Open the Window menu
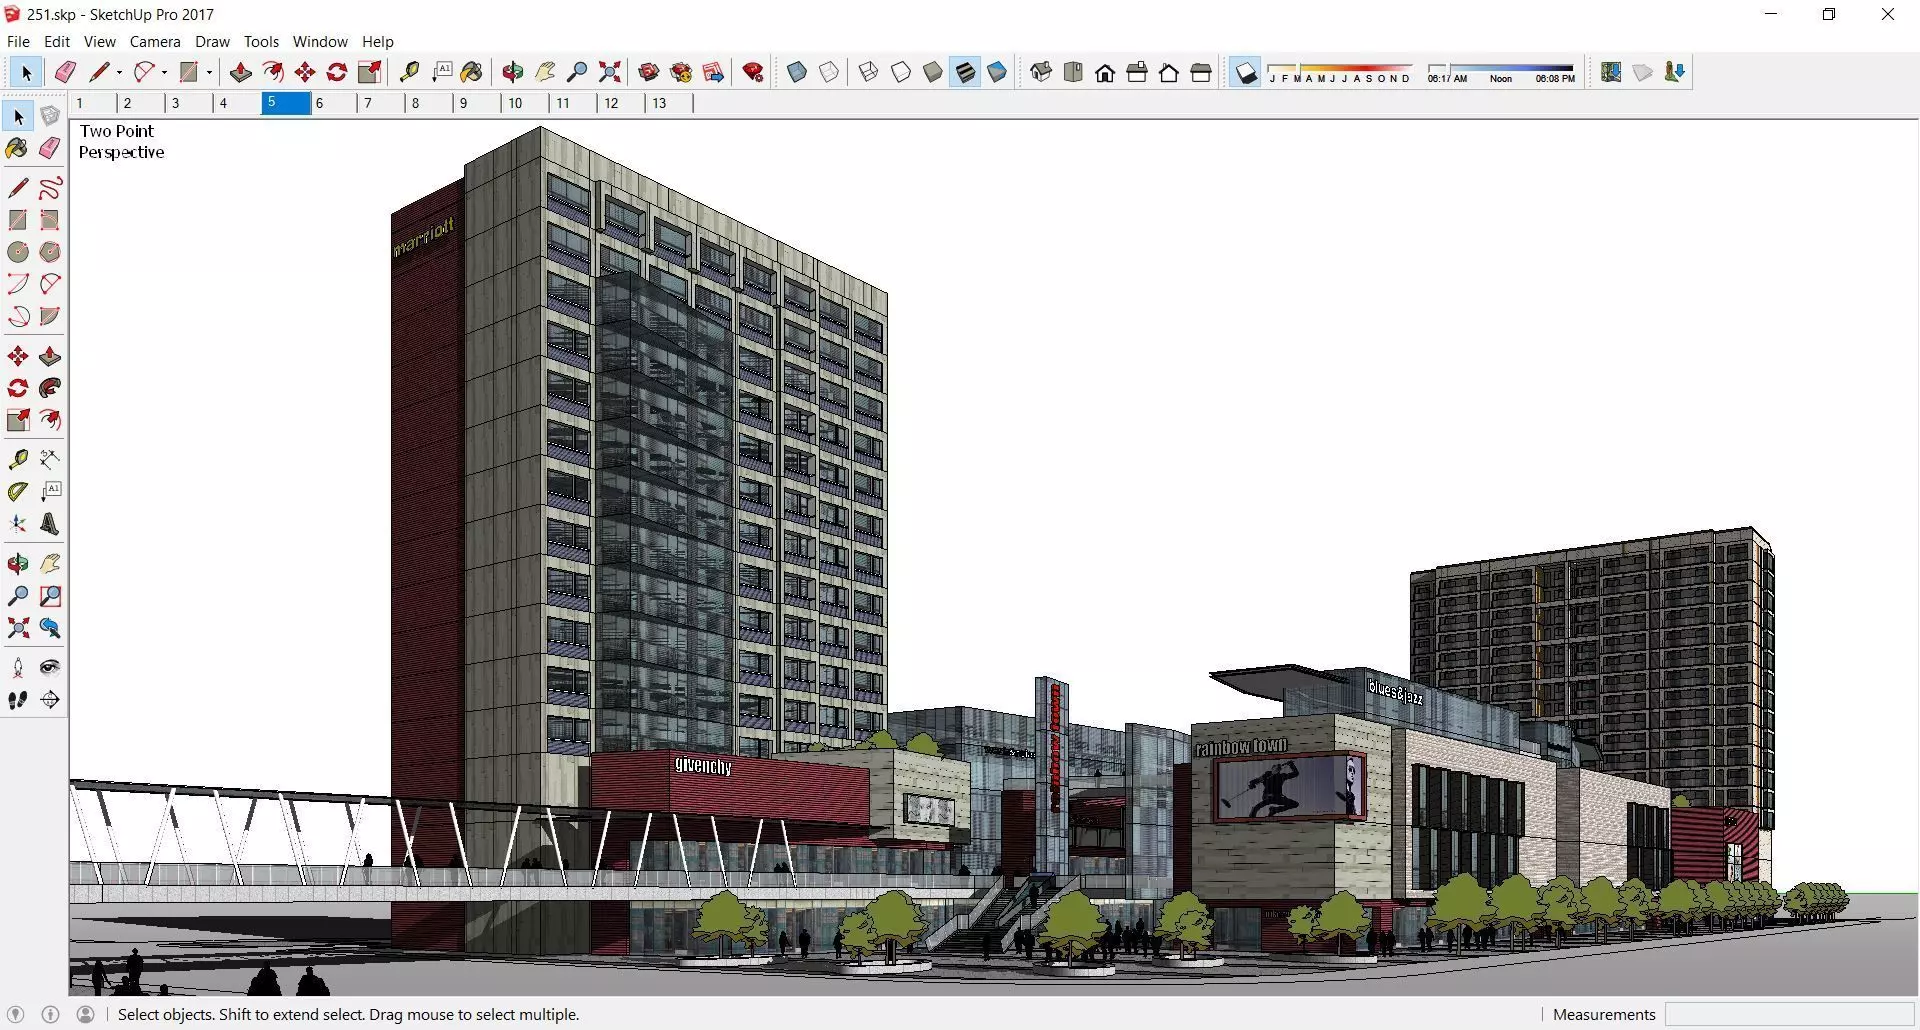The width and height of the screenshot is (1920, 1030). coord(320,41)
